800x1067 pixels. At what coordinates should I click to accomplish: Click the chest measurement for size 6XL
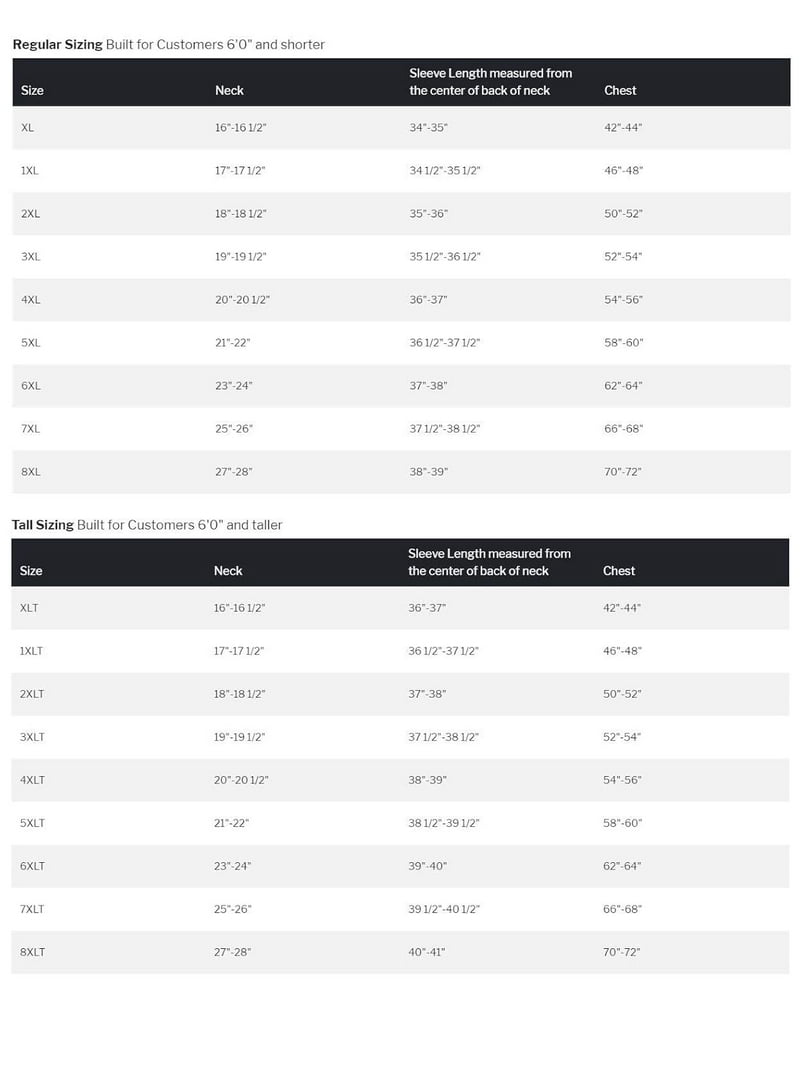coord(623,386)
